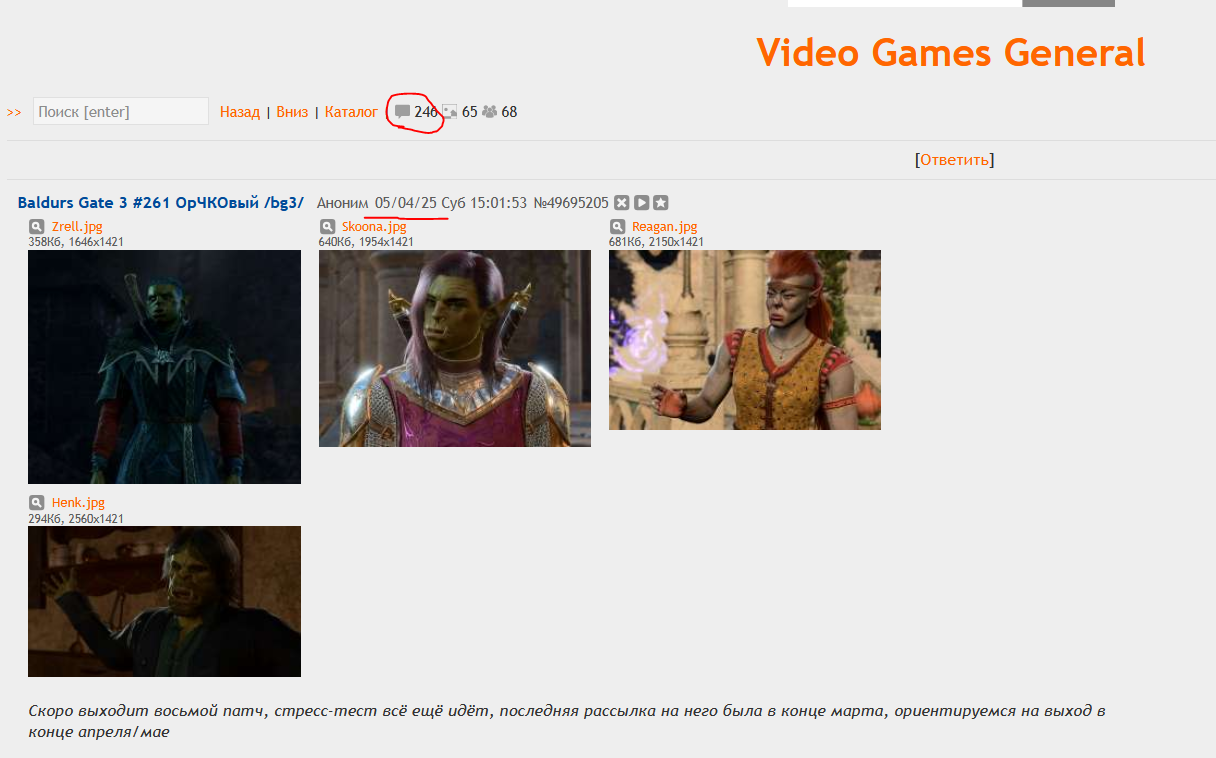Screen dimensions: 1216x758
Task: Open the Reagan.jpg file name link
Action: (665, 227)
